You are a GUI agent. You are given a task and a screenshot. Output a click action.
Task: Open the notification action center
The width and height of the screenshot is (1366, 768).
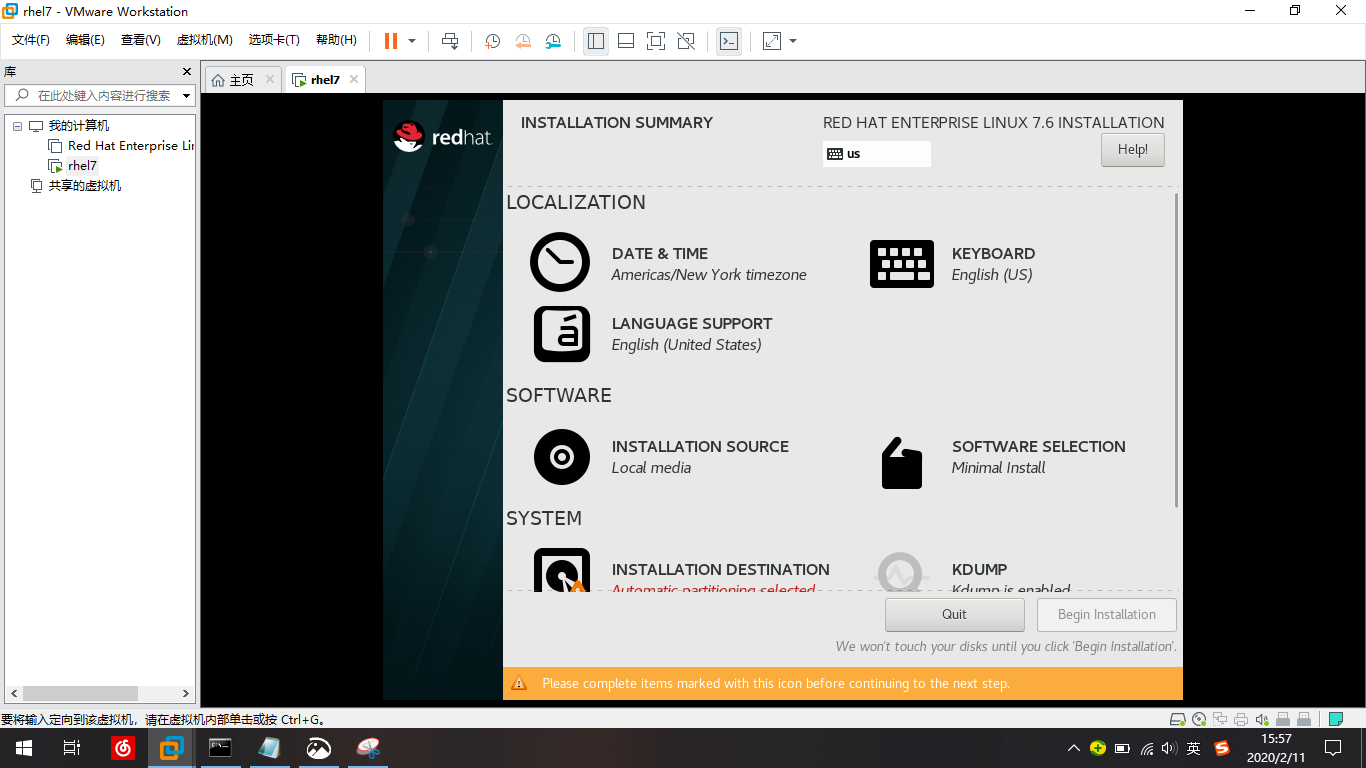tap(1333, 747)
